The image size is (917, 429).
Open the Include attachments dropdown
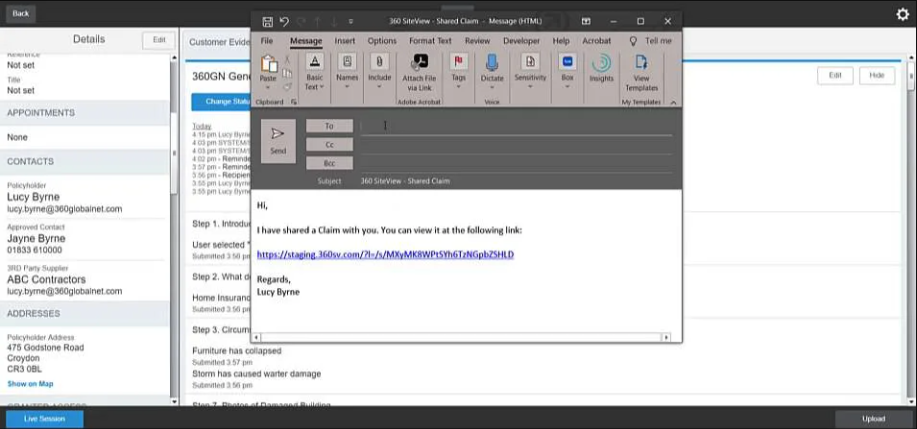point(380,72)
